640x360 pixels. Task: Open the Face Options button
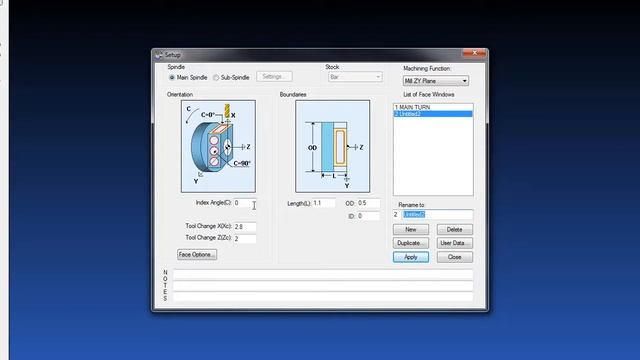197,255
